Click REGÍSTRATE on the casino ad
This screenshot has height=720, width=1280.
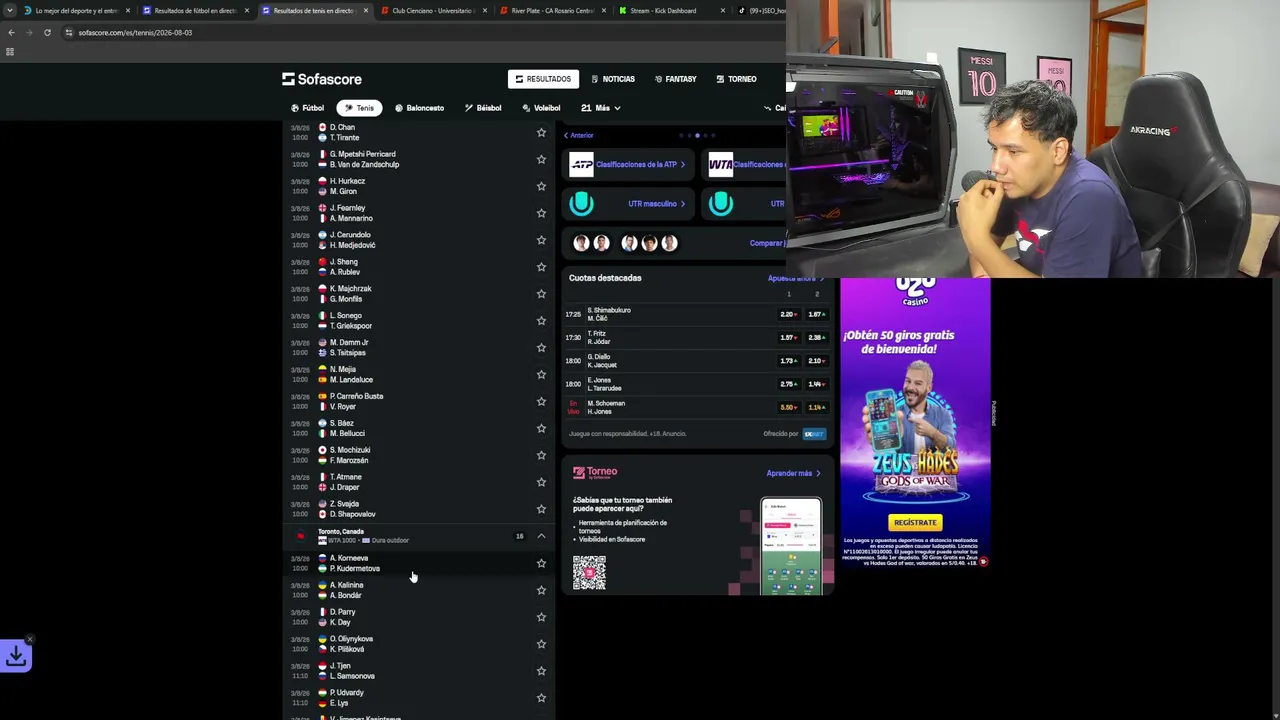point(915,522)
